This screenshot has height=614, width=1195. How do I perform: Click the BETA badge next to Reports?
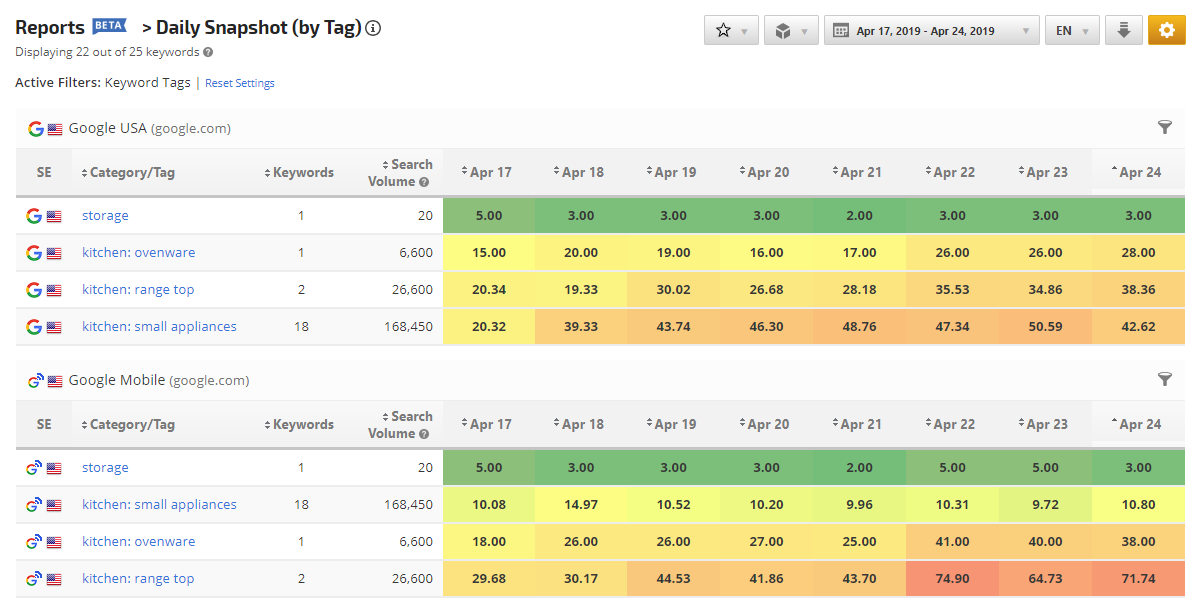109,25
